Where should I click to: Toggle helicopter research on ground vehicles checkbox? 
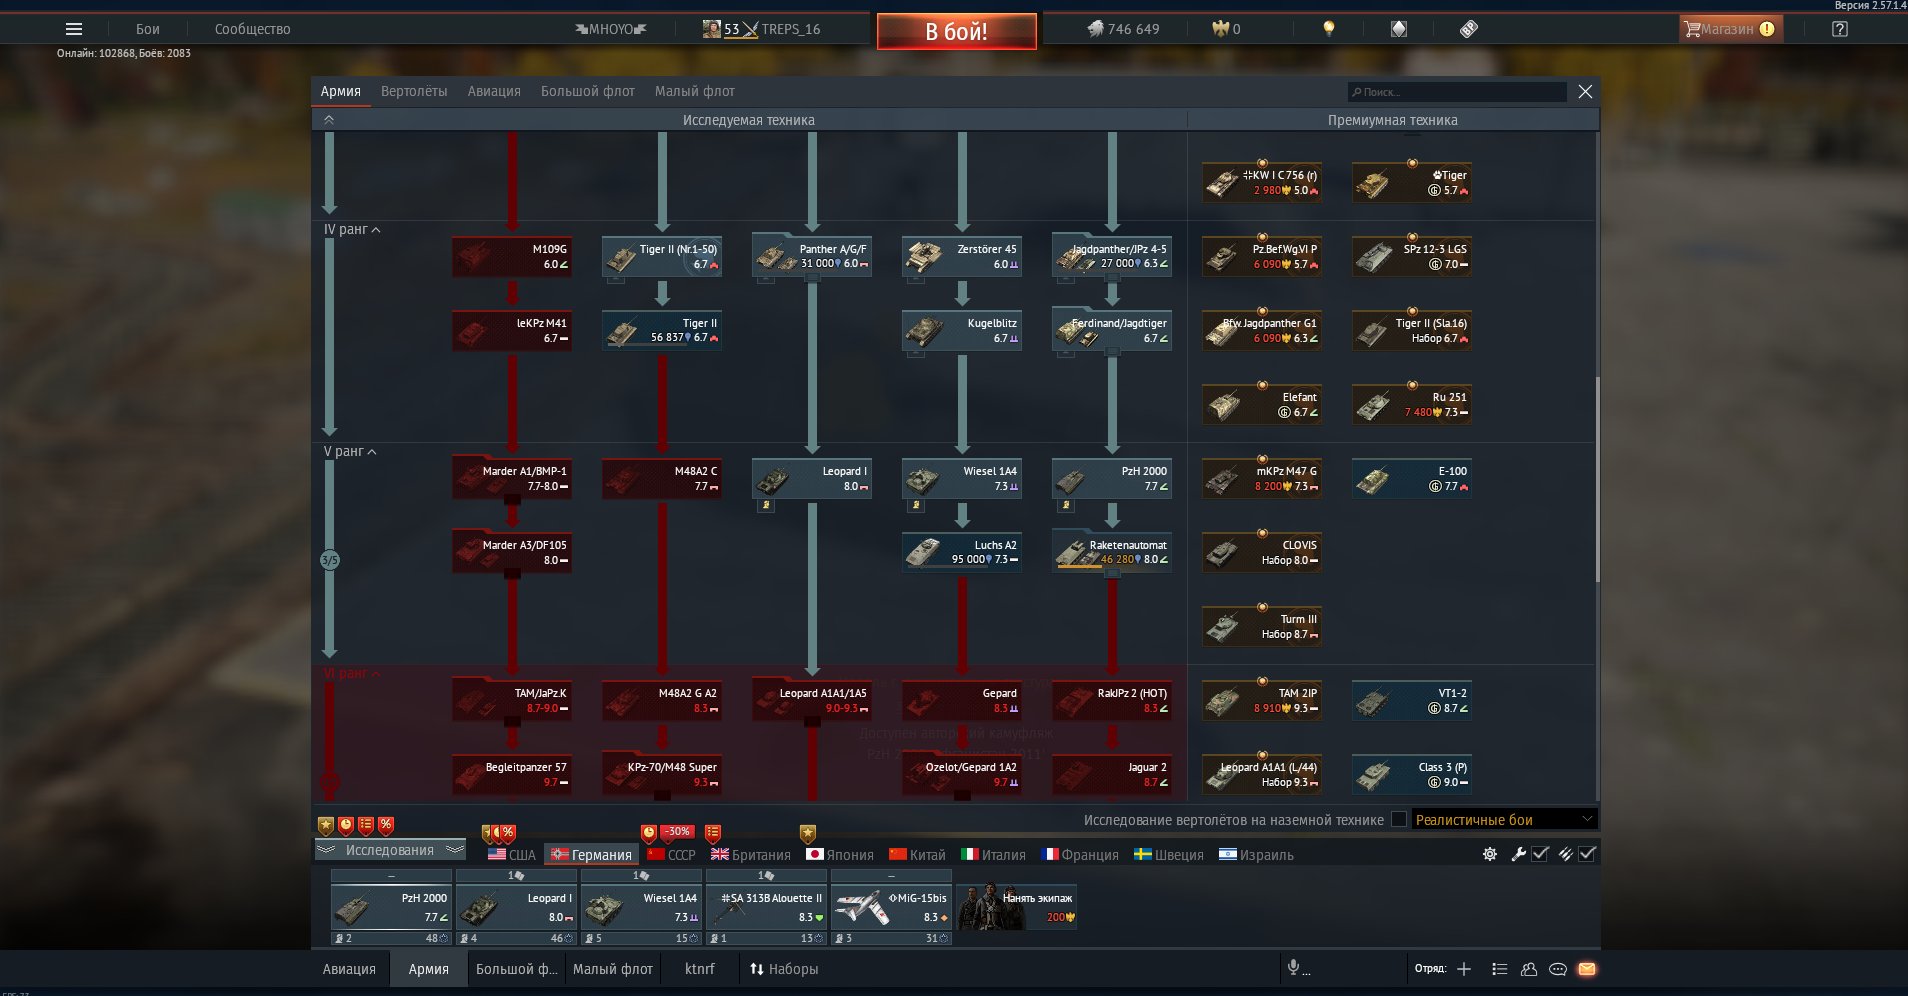point(1399,820)
